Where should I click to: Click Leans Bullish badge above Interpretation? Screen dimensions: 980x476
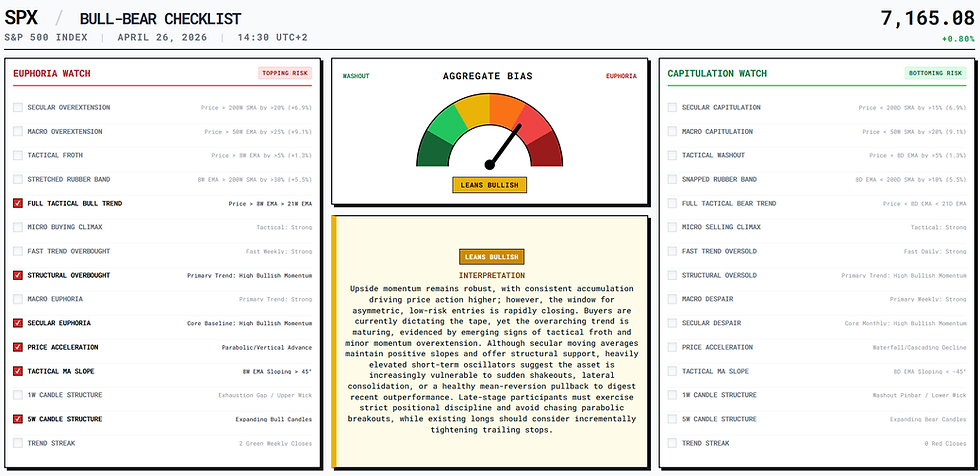tap(491, 257)
